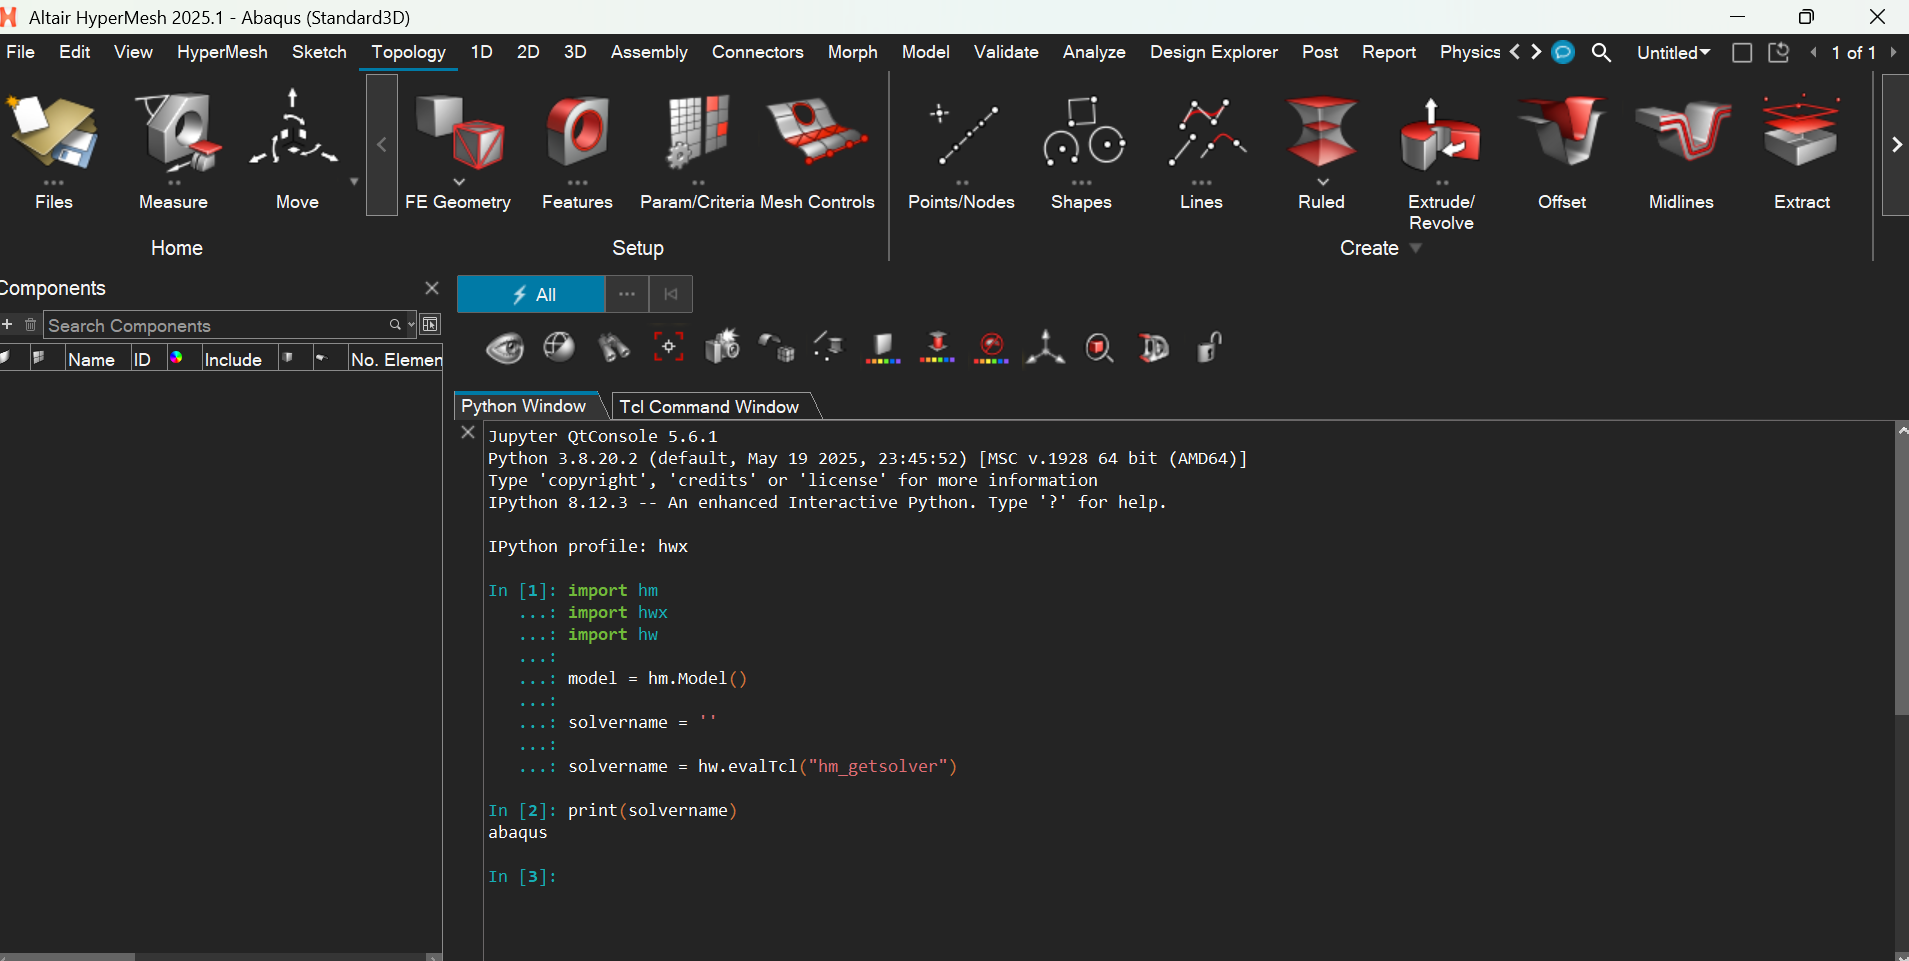The width and height of the screenshot is (1909, 961).
Task: Open the Param/Criteria tool
Action: pyautogui.click(x=698, y=132)
